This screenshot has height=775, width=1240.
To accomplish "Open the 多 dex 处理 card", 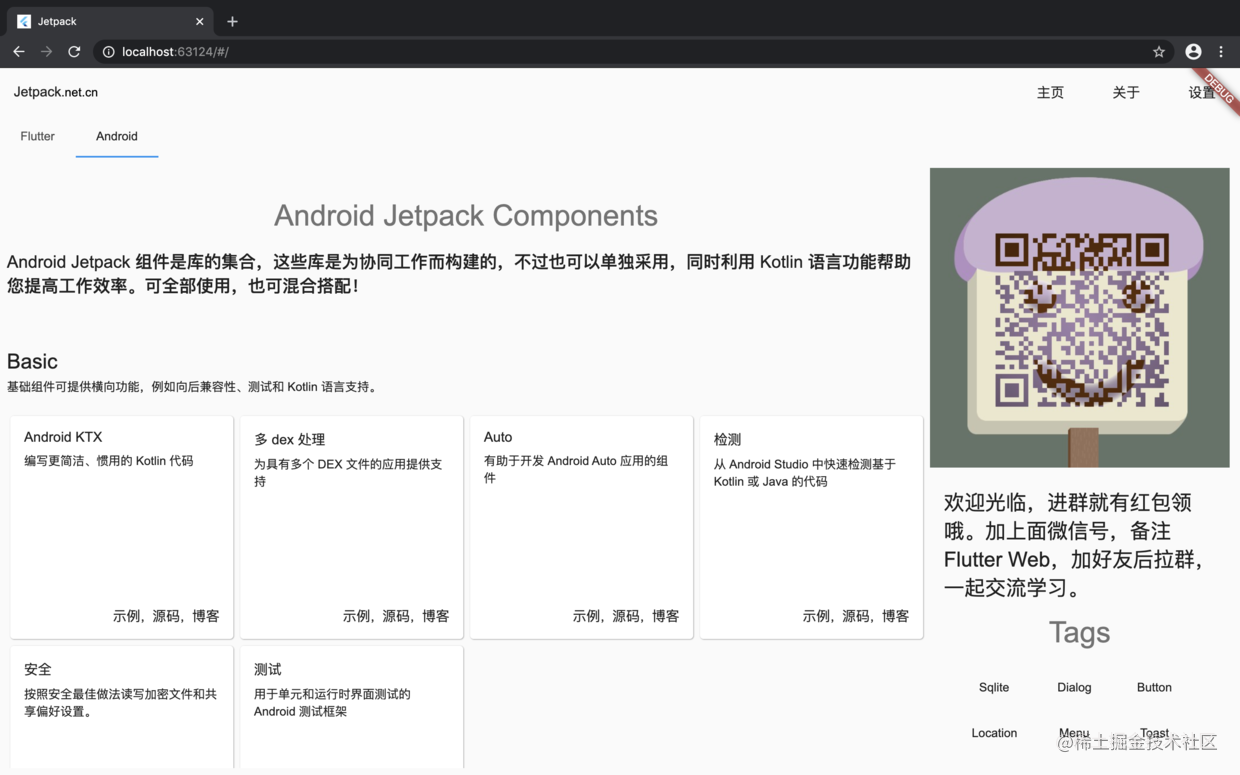I will click(x=352, y=527).
